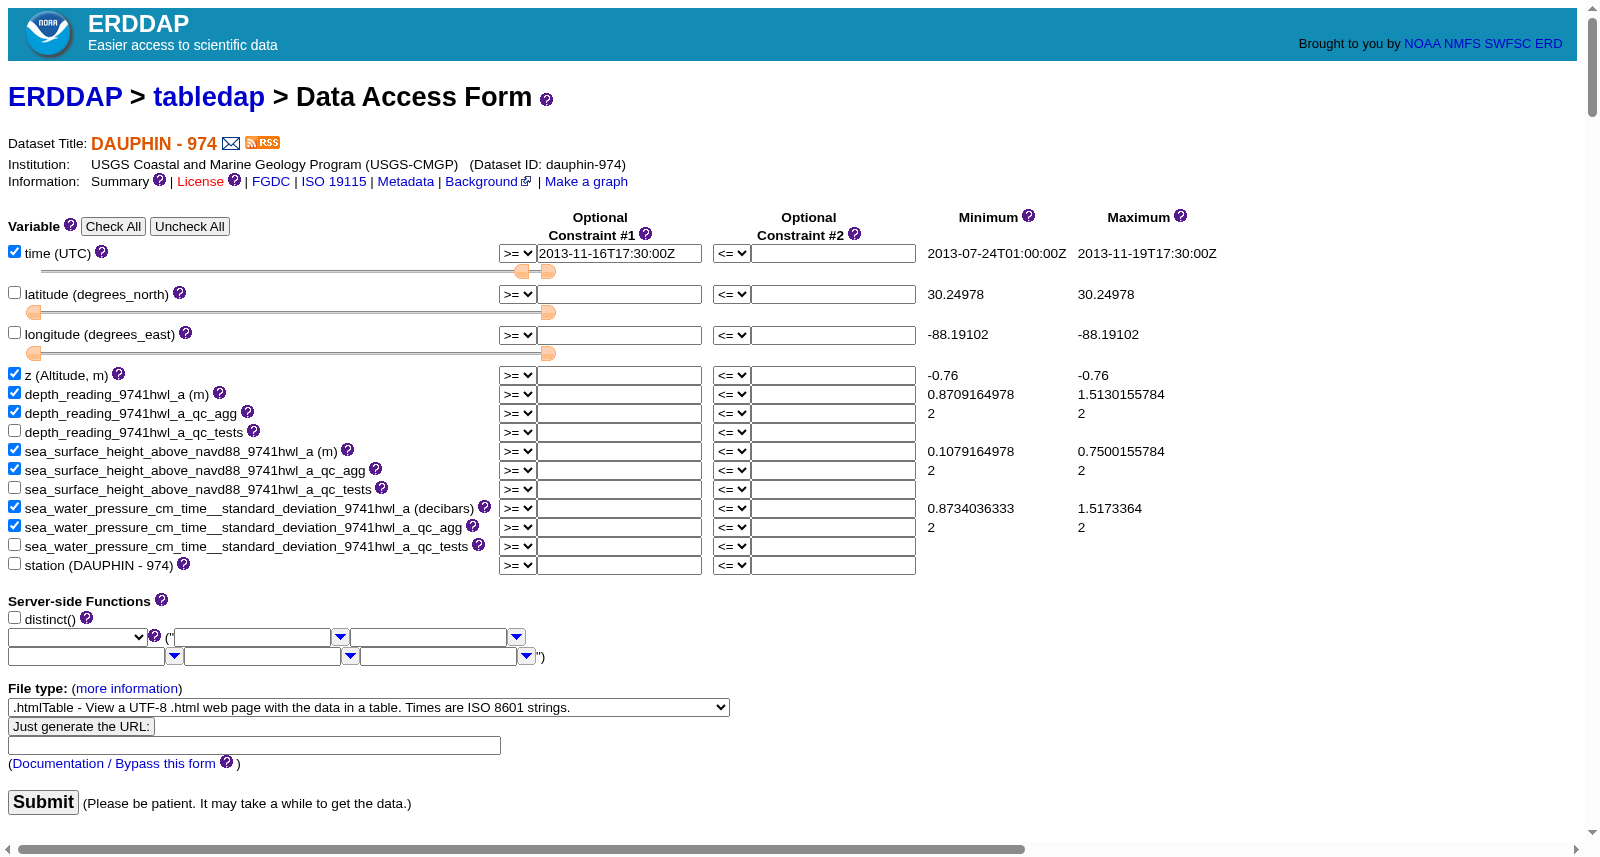Check sea_surface_height_above_navd88_9741hwl_a_qc_tests checkbox
This screenshot has height=857, width=1600.
coord(14,488)
